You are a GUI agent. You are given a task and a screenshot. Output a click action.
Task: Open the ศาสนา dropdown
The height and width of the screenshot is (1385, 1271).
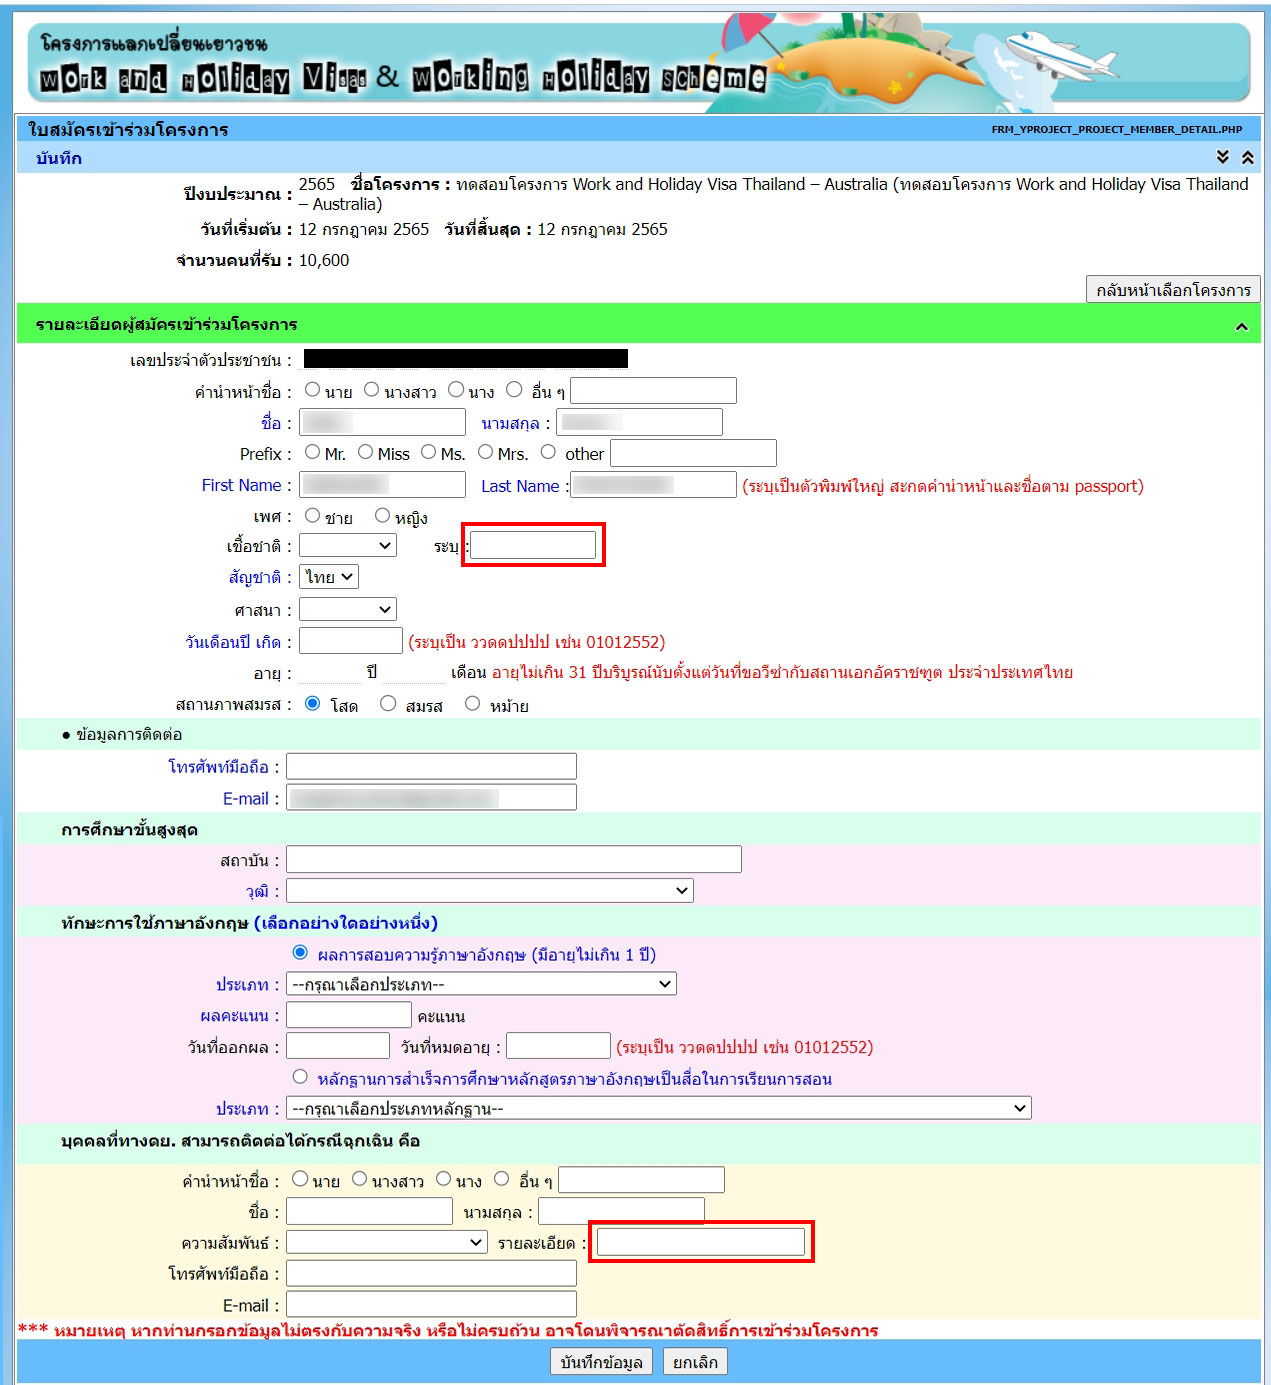coord(348,609)
